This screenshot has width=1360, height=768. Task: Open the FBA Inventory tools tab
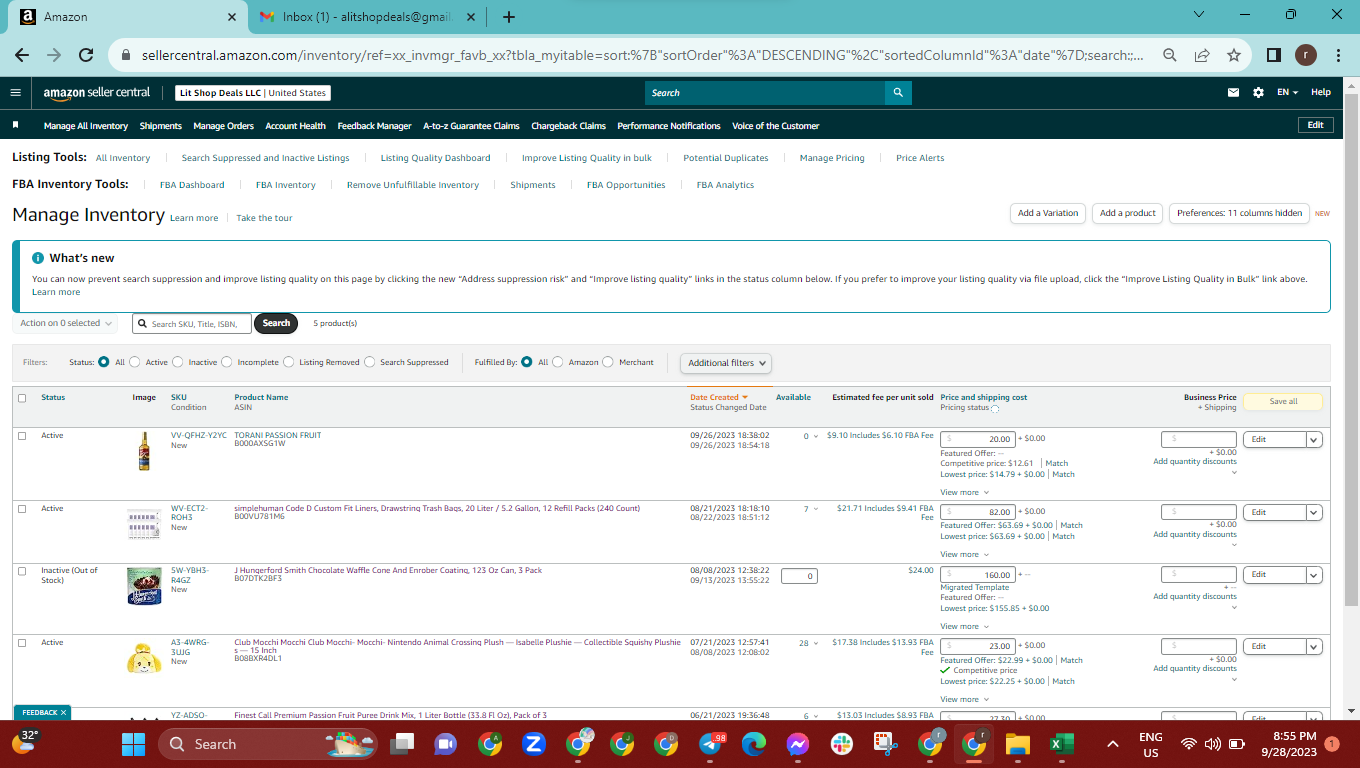(285, 185)
